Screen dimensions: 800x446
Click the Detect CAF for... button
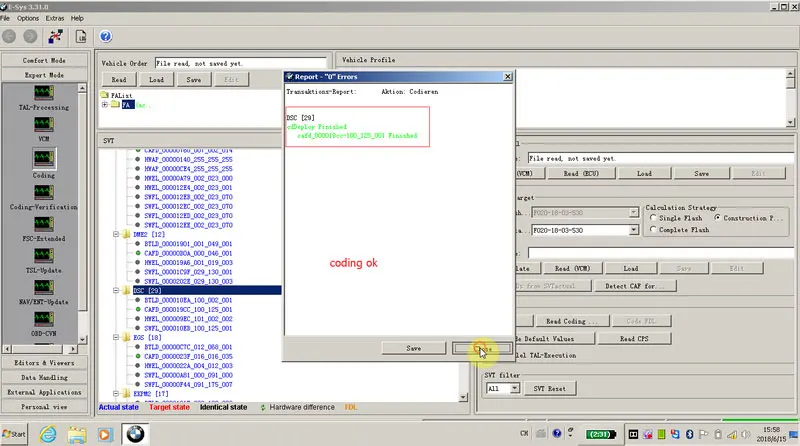635,286
